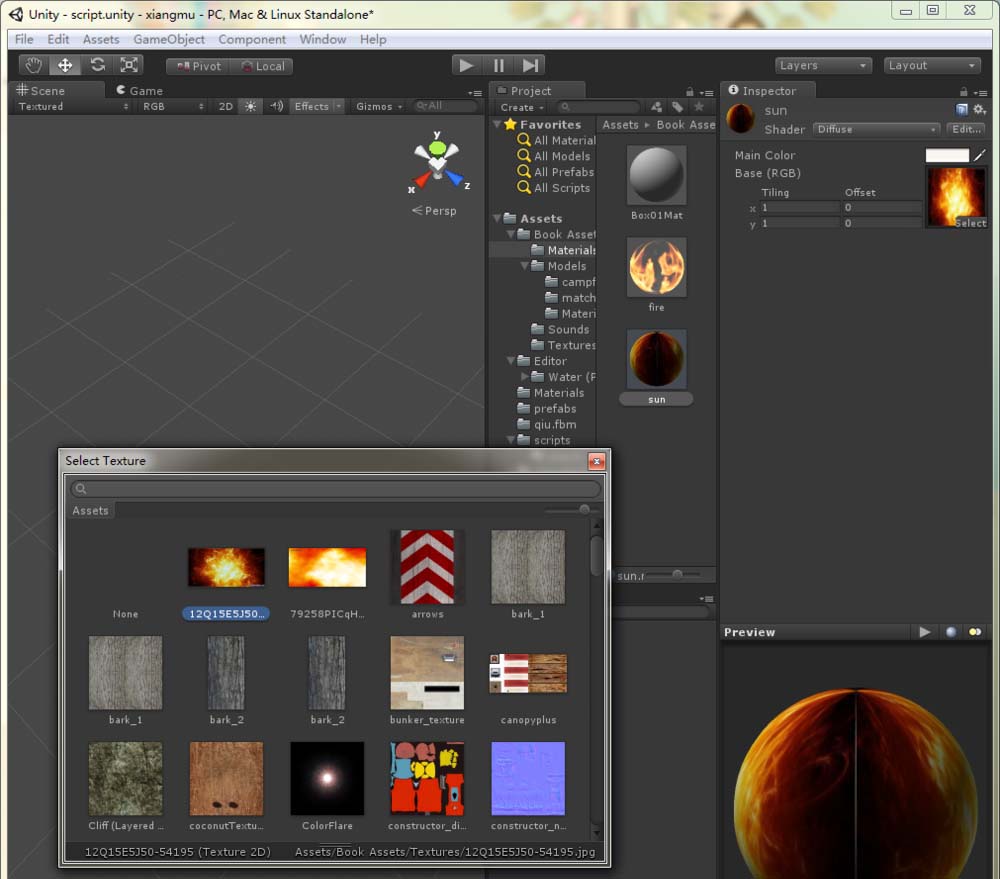1000x879 pixels.
Task: Click the Pause button
Action: click(498, 65)
